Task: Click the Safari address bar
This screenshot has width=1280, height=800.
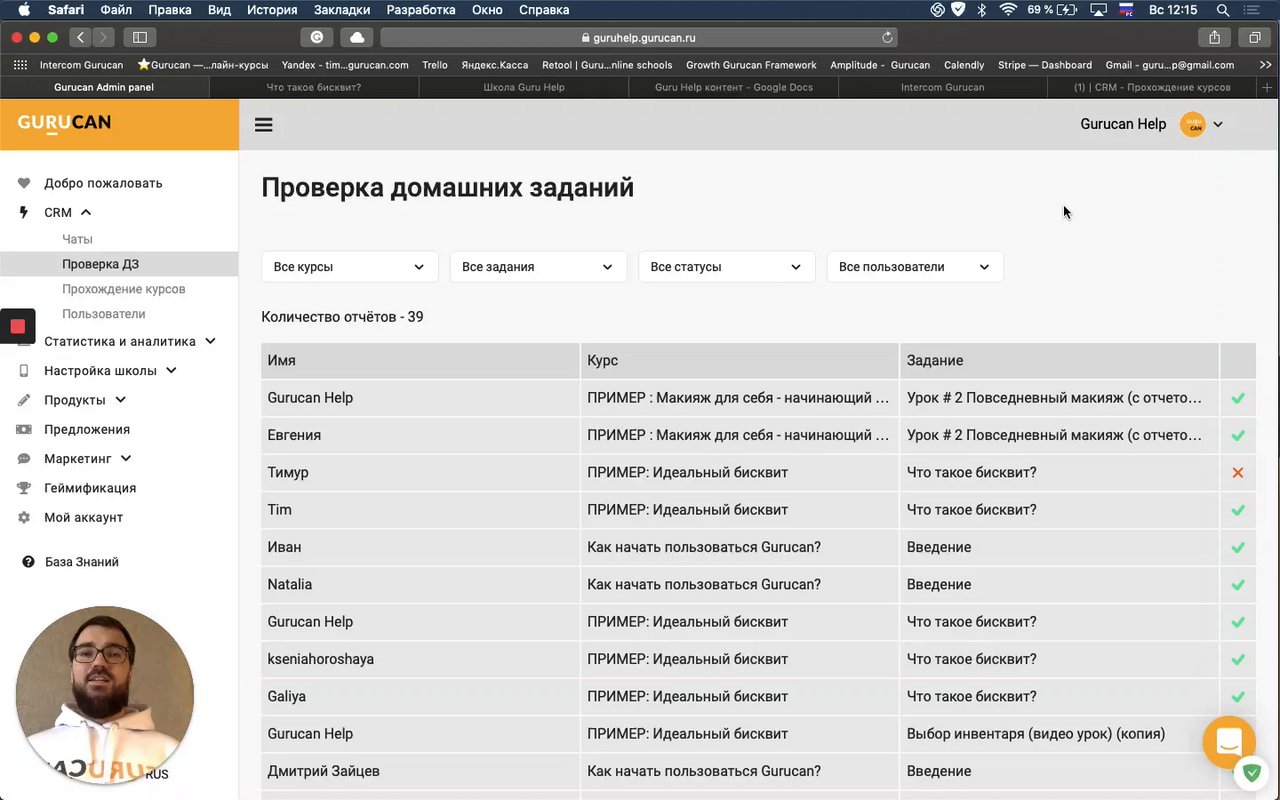Action: click(638, 37)
